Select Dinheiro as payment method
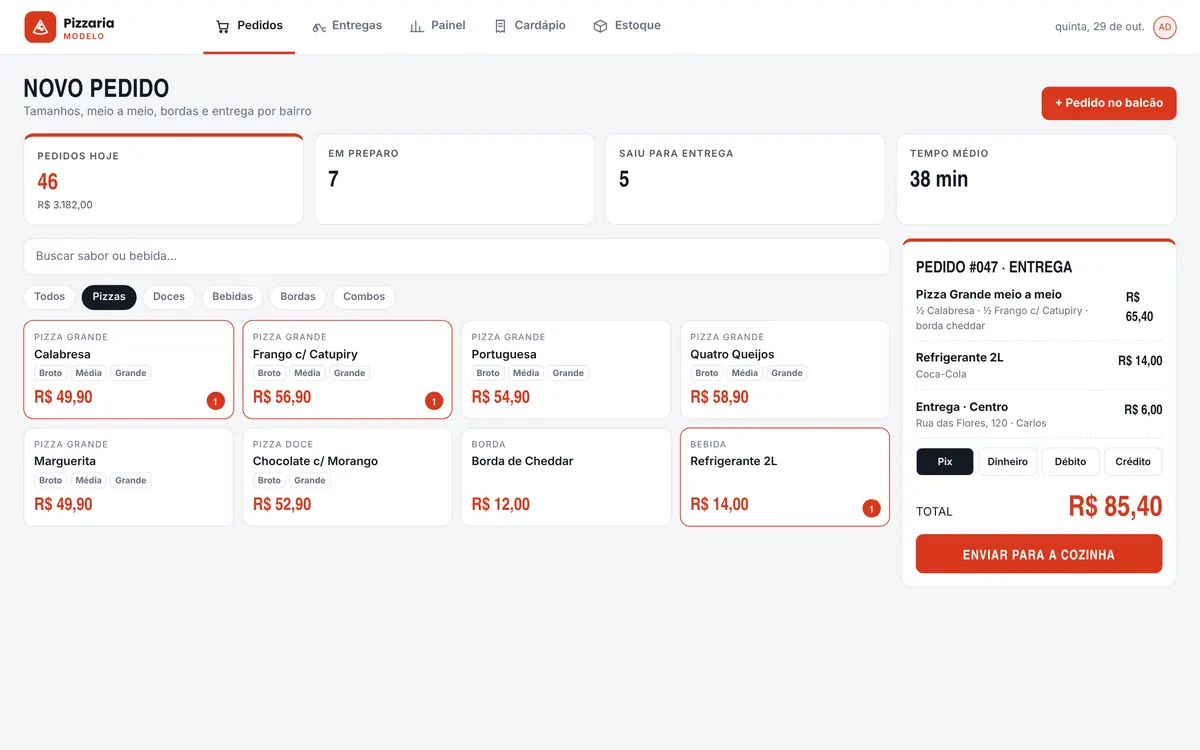Screen dimensions: 1200x750 point(1008,462)
